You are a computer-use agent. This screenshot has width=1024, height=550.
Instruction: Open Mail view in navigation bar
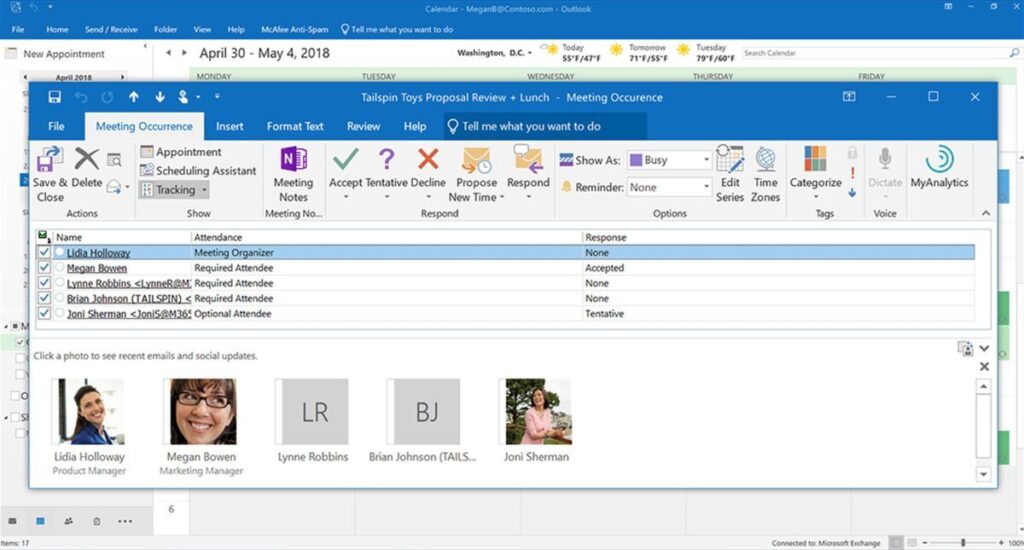pos(12,521)
